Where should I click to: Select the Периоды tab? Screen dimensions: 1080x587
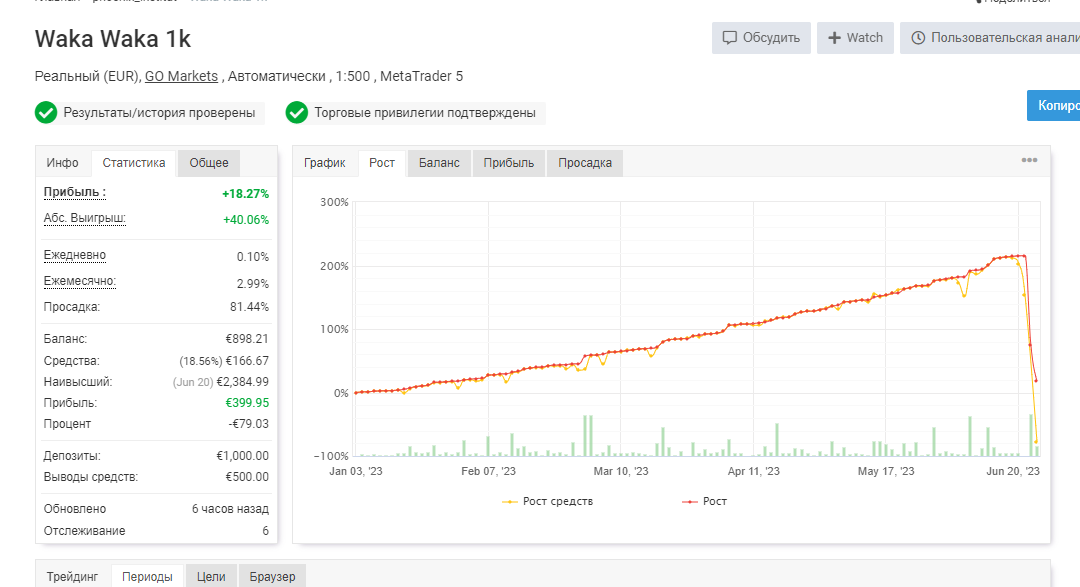tap(147, 577)
